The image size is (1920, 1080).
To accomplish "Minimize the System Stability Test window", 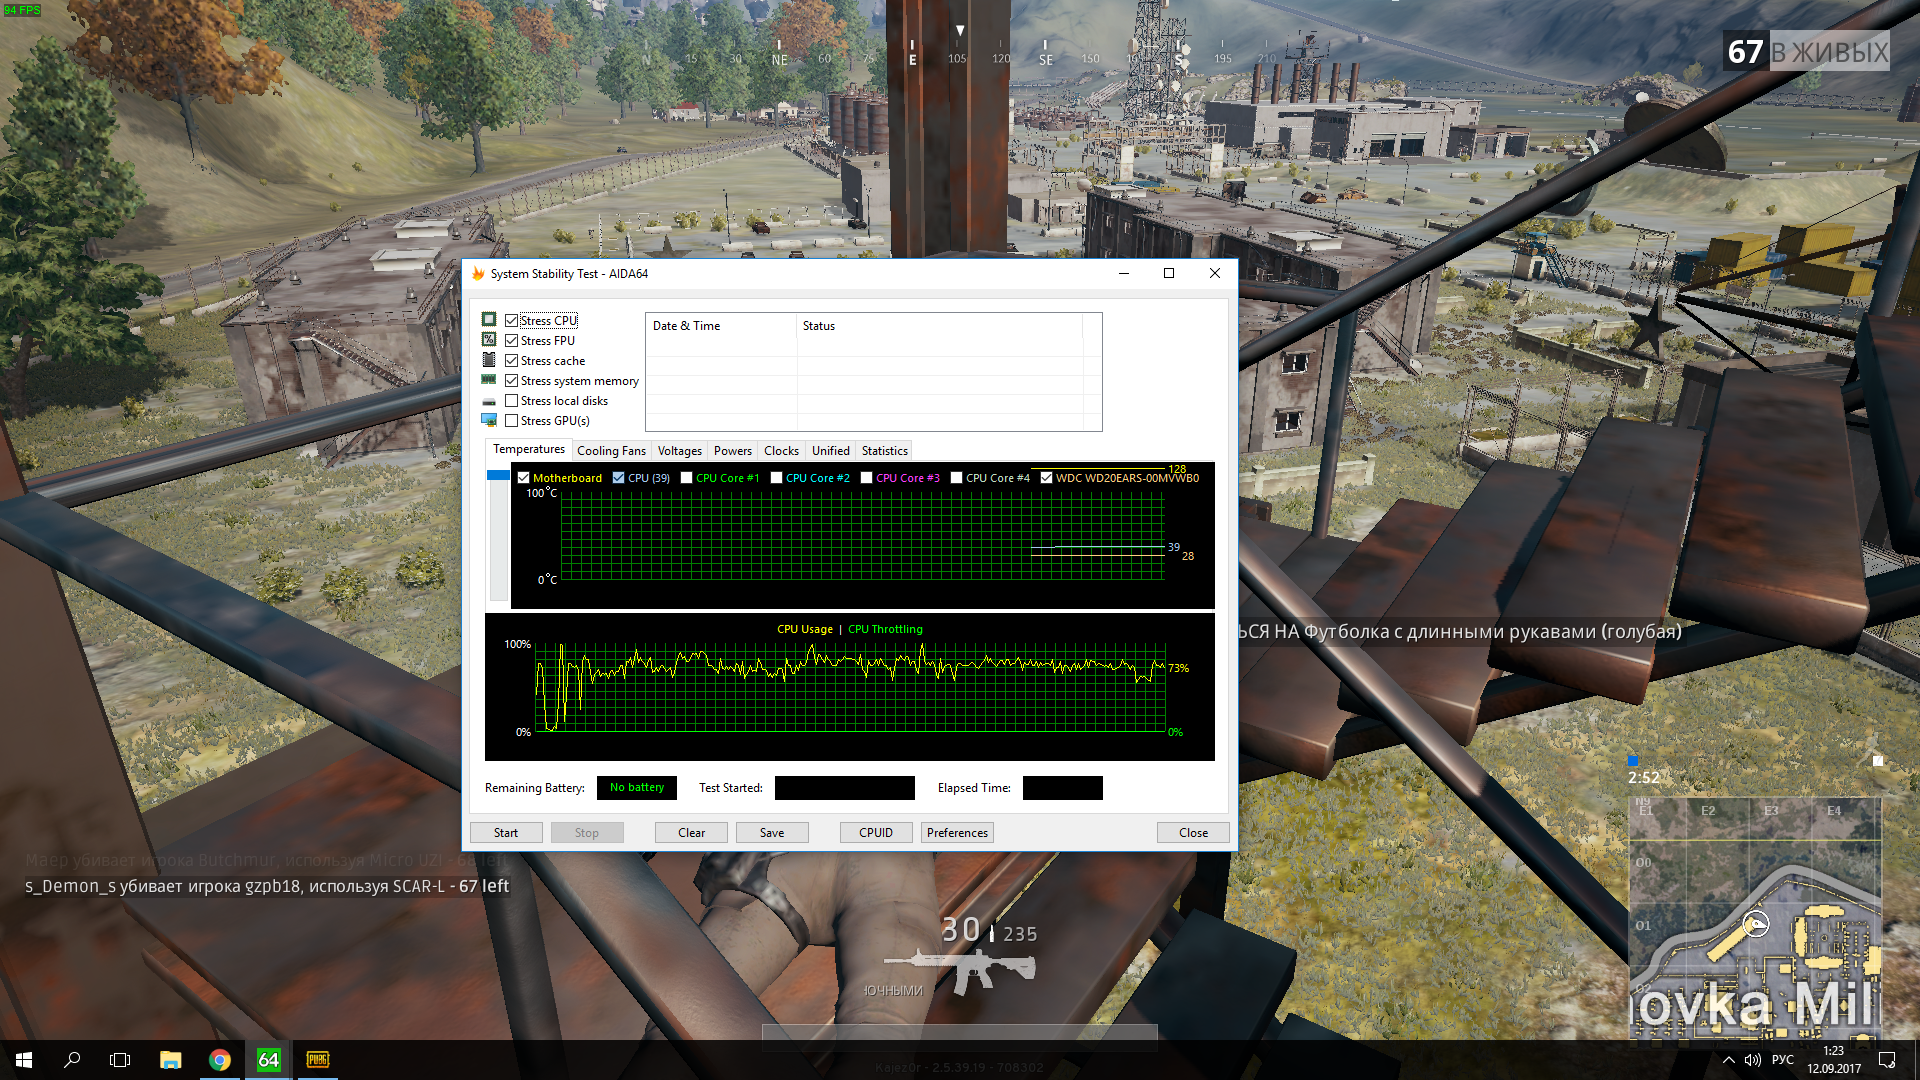I will tap(1124, 274).
